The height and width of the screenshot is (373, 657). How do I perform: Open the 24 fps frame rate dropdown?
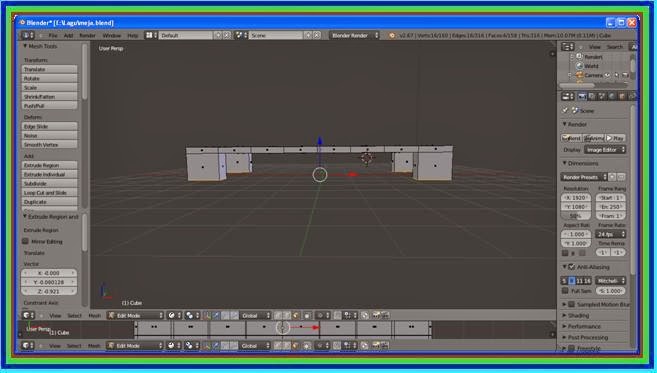coord(610,234)
